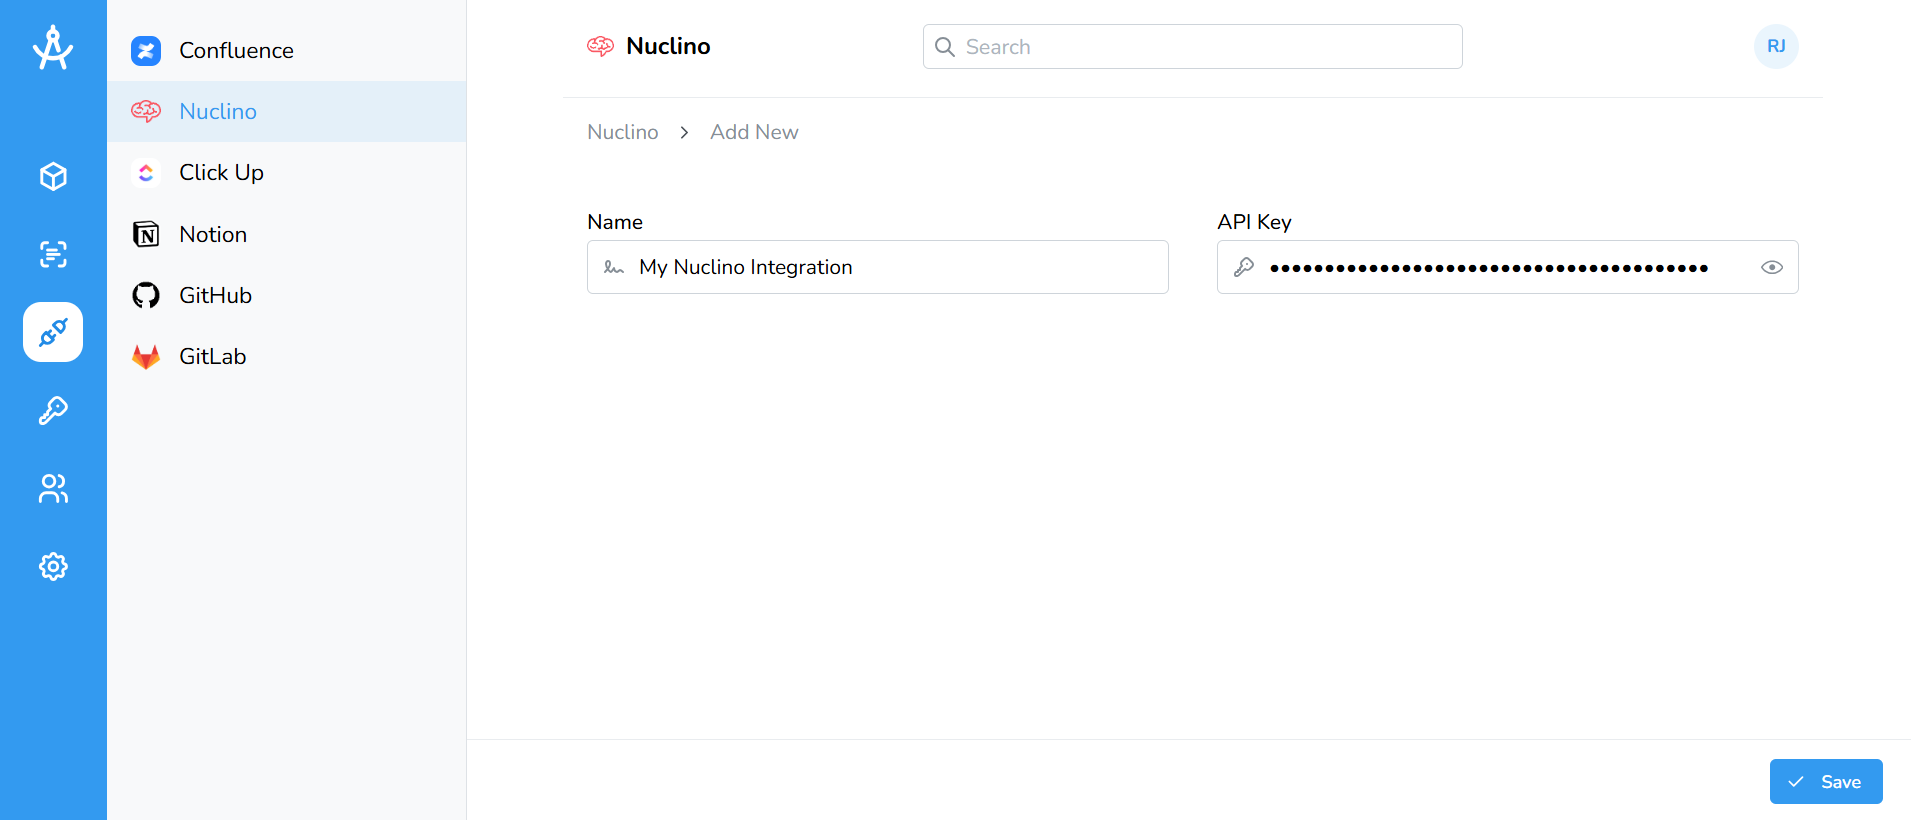
Task: Click the Confluence logo icon
Action: 146,51
